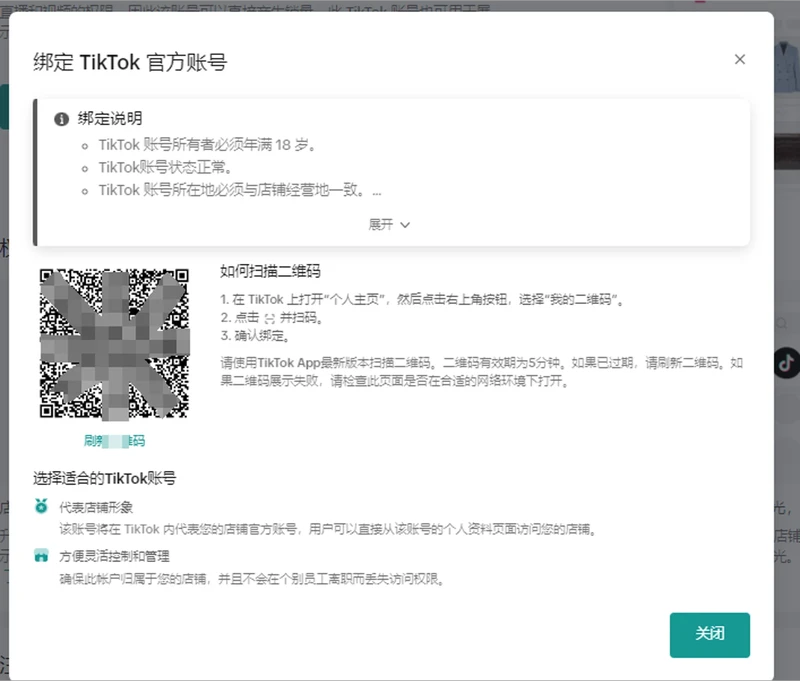Screen dimensions: 800x681
Task: Click the chevron arrow next to 展开
Action: tap(405, 225)
